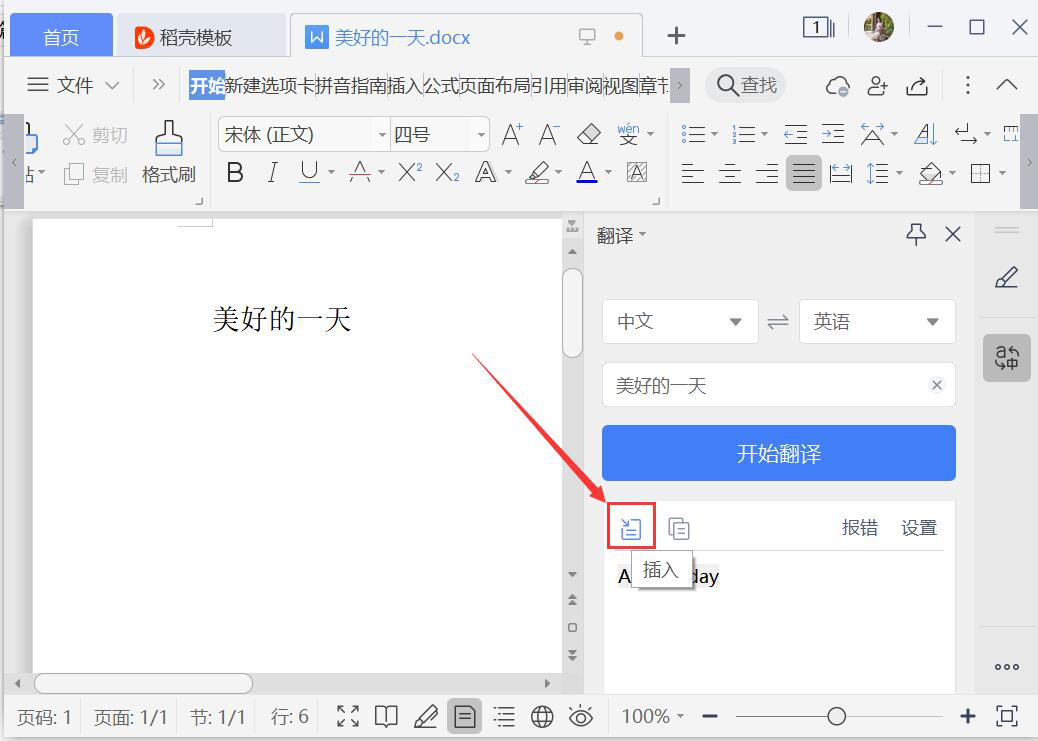Image resolution: width=1038 pixels, height=741 pixels.
Task: Select the Format Painter tool
Action: tap(168, 152)
